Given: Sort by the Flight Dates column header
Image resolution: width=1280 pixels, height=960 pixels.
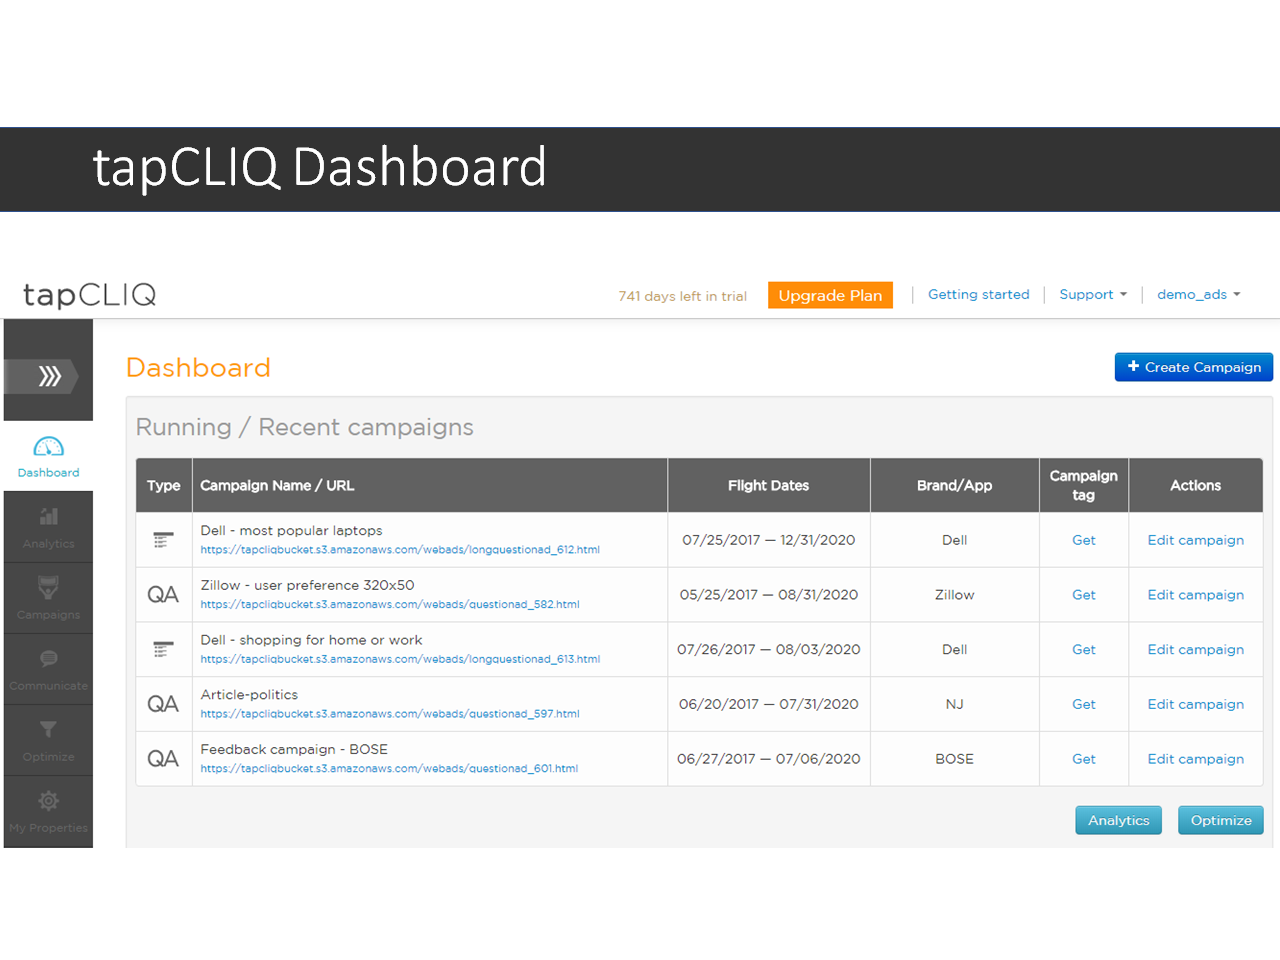Looking at the screenshot, I should tap(768, 485).
